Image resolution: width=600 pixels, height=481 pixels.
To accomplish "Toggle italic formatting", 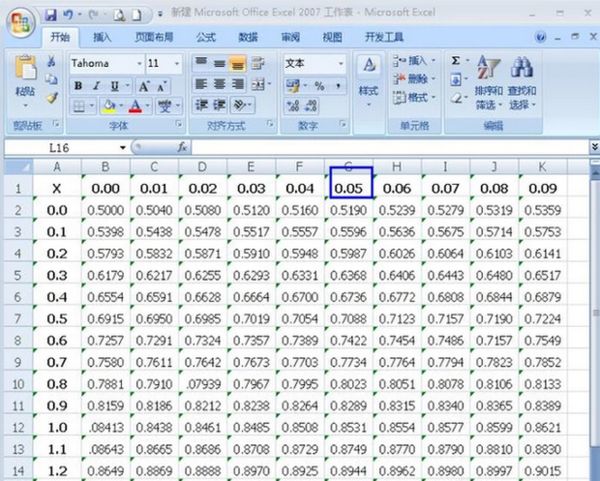I will (x=96, y=86).
